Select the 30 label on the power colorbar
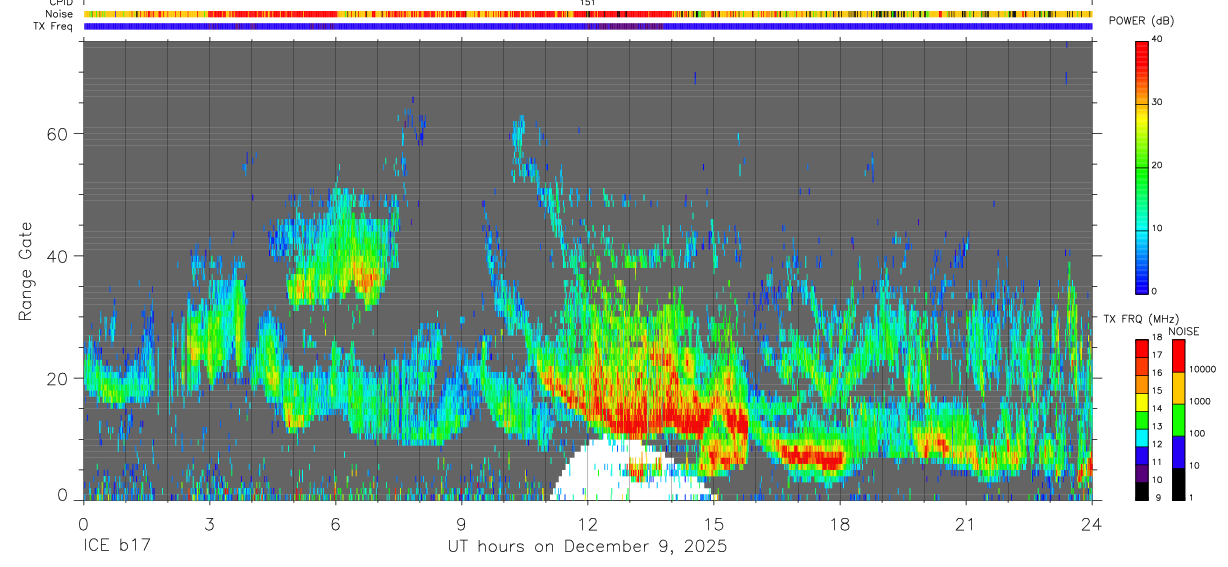Viewport: 1228px width, 567px height. coord(1158,102)
